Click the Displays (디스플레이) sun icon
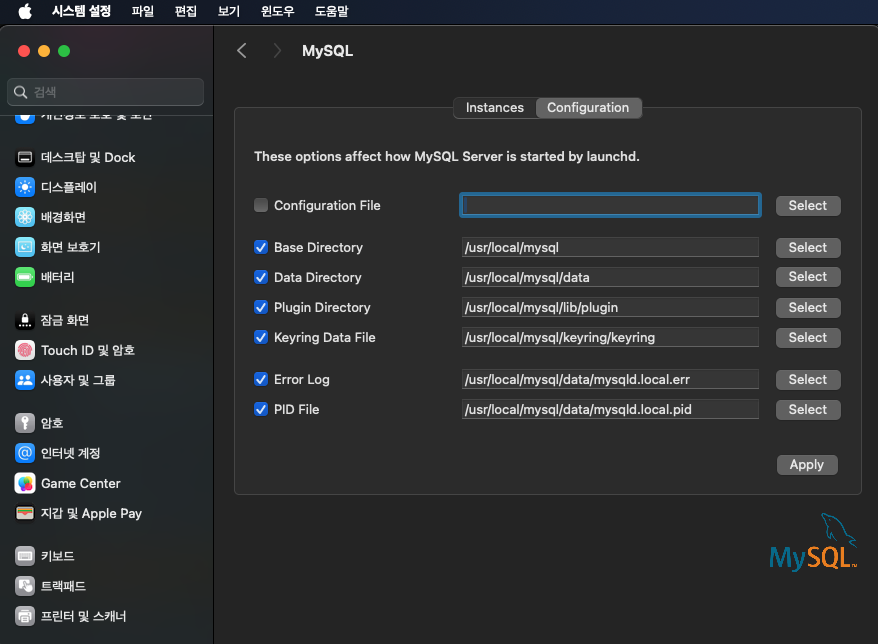The height and width of the screenshot is (644, 878). [25, 188]
